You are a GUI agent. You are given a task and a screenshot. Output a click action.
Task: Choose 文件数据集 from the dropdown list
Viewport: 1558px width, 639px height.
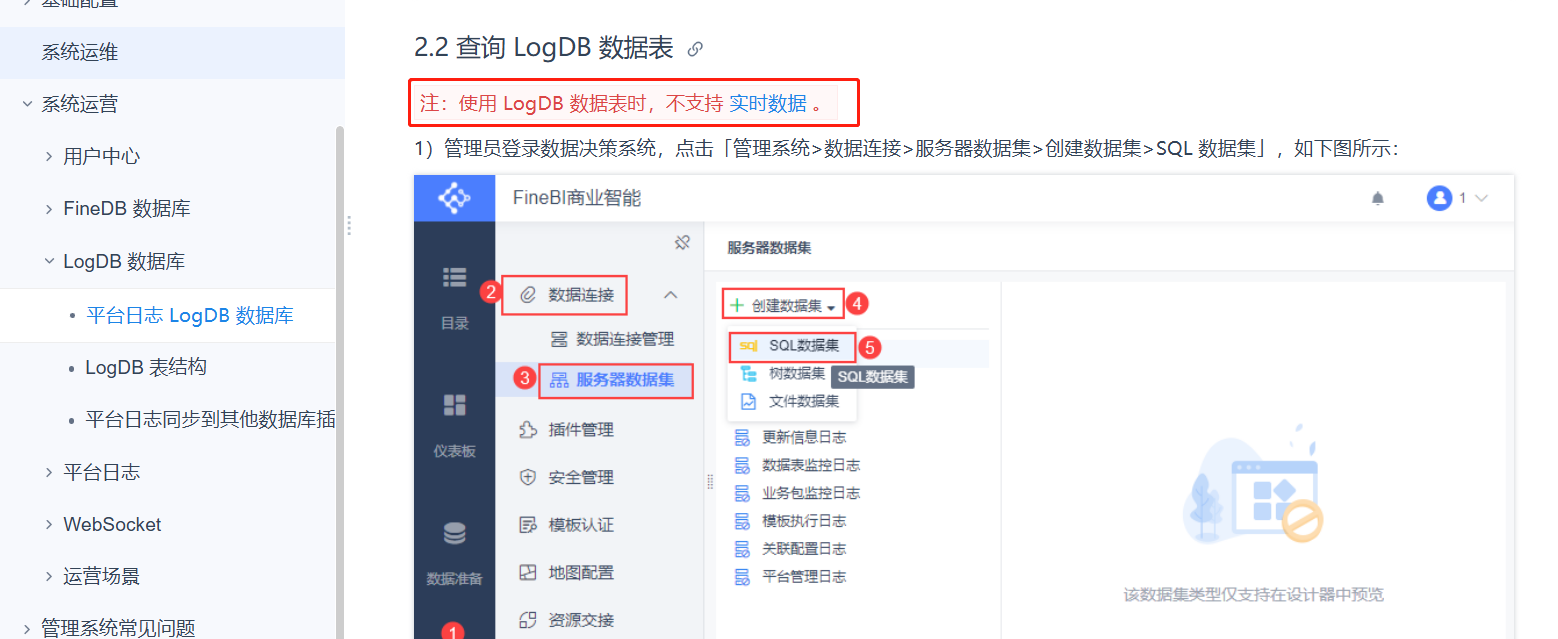(789, 401)
